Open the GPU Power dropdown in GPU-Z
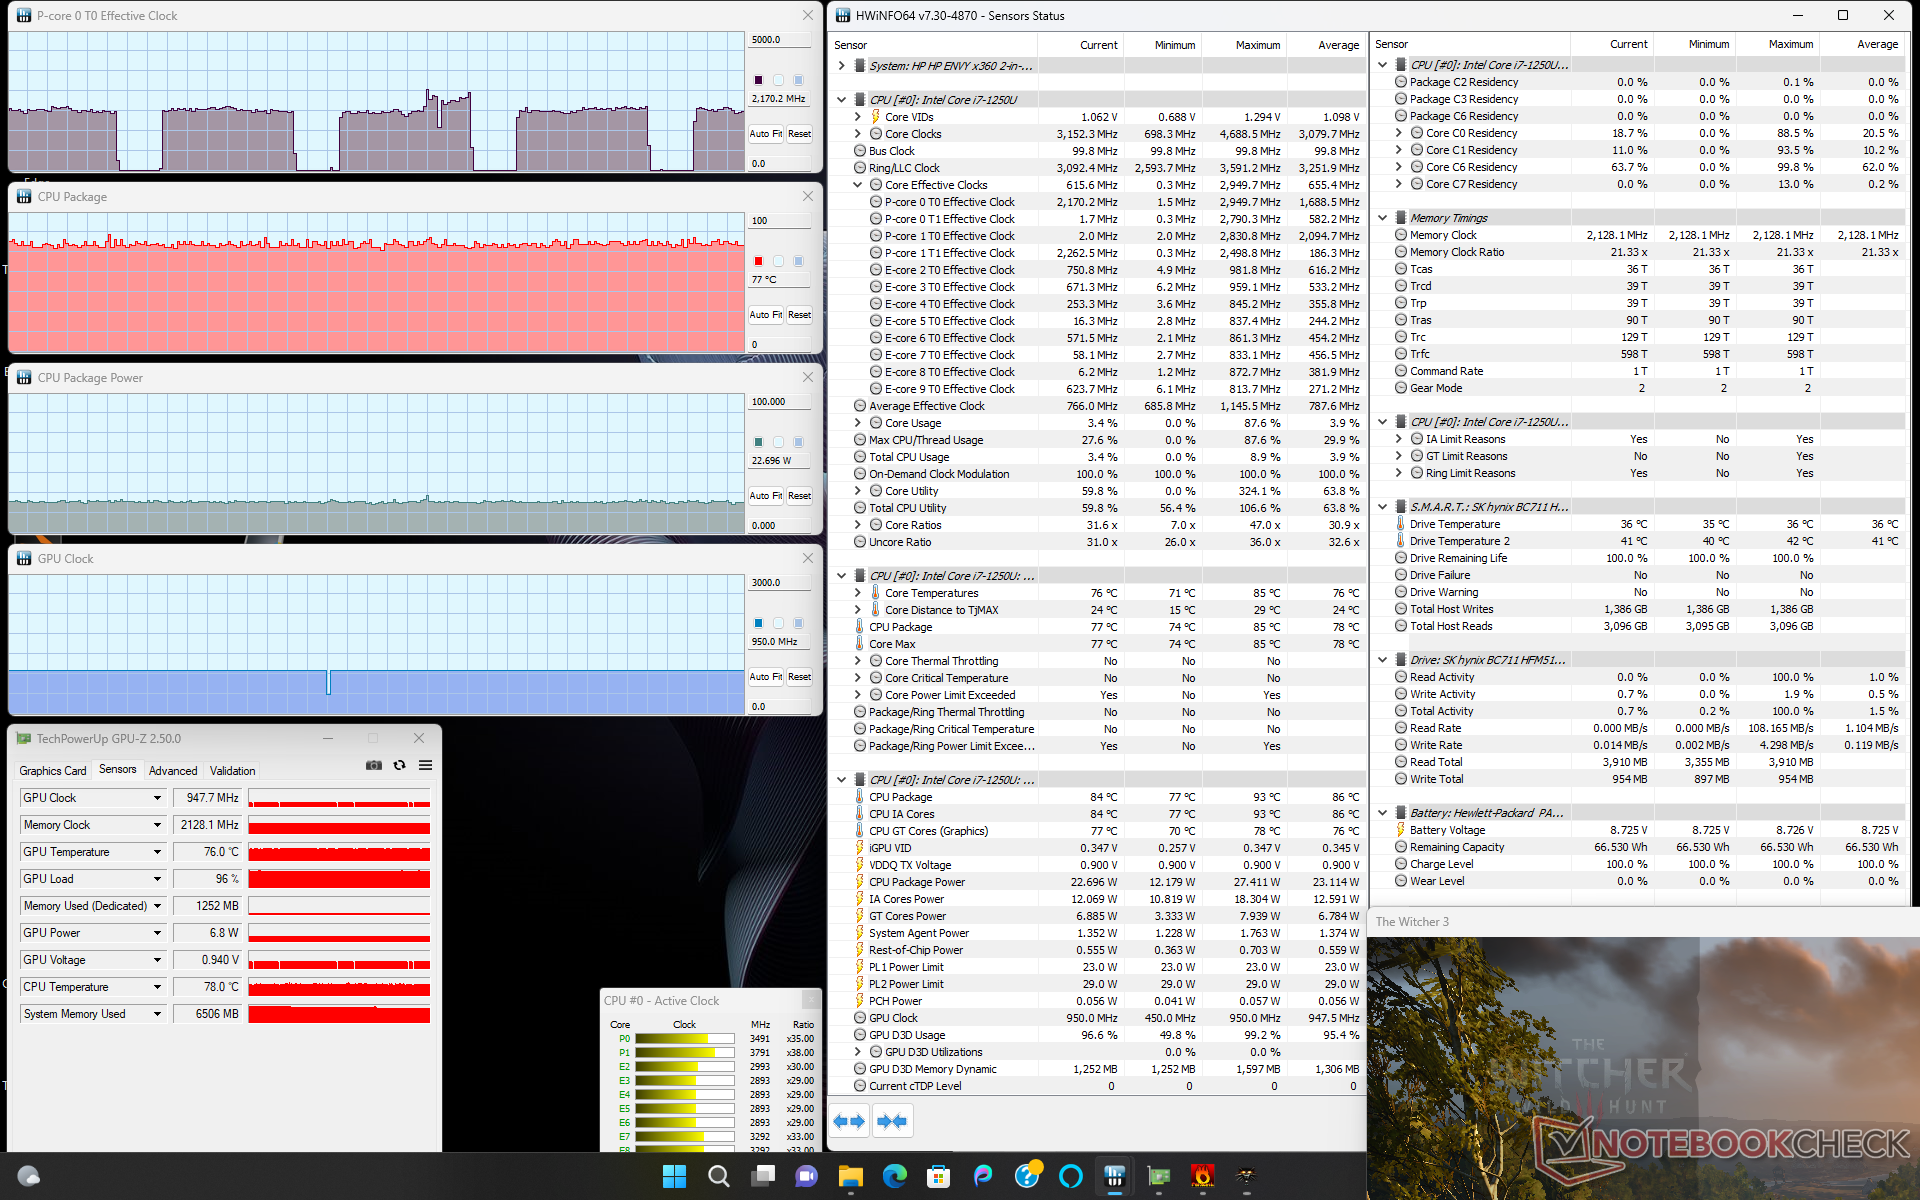The width and height of the screenshot is (1920, 1200). tap(157, 933)
